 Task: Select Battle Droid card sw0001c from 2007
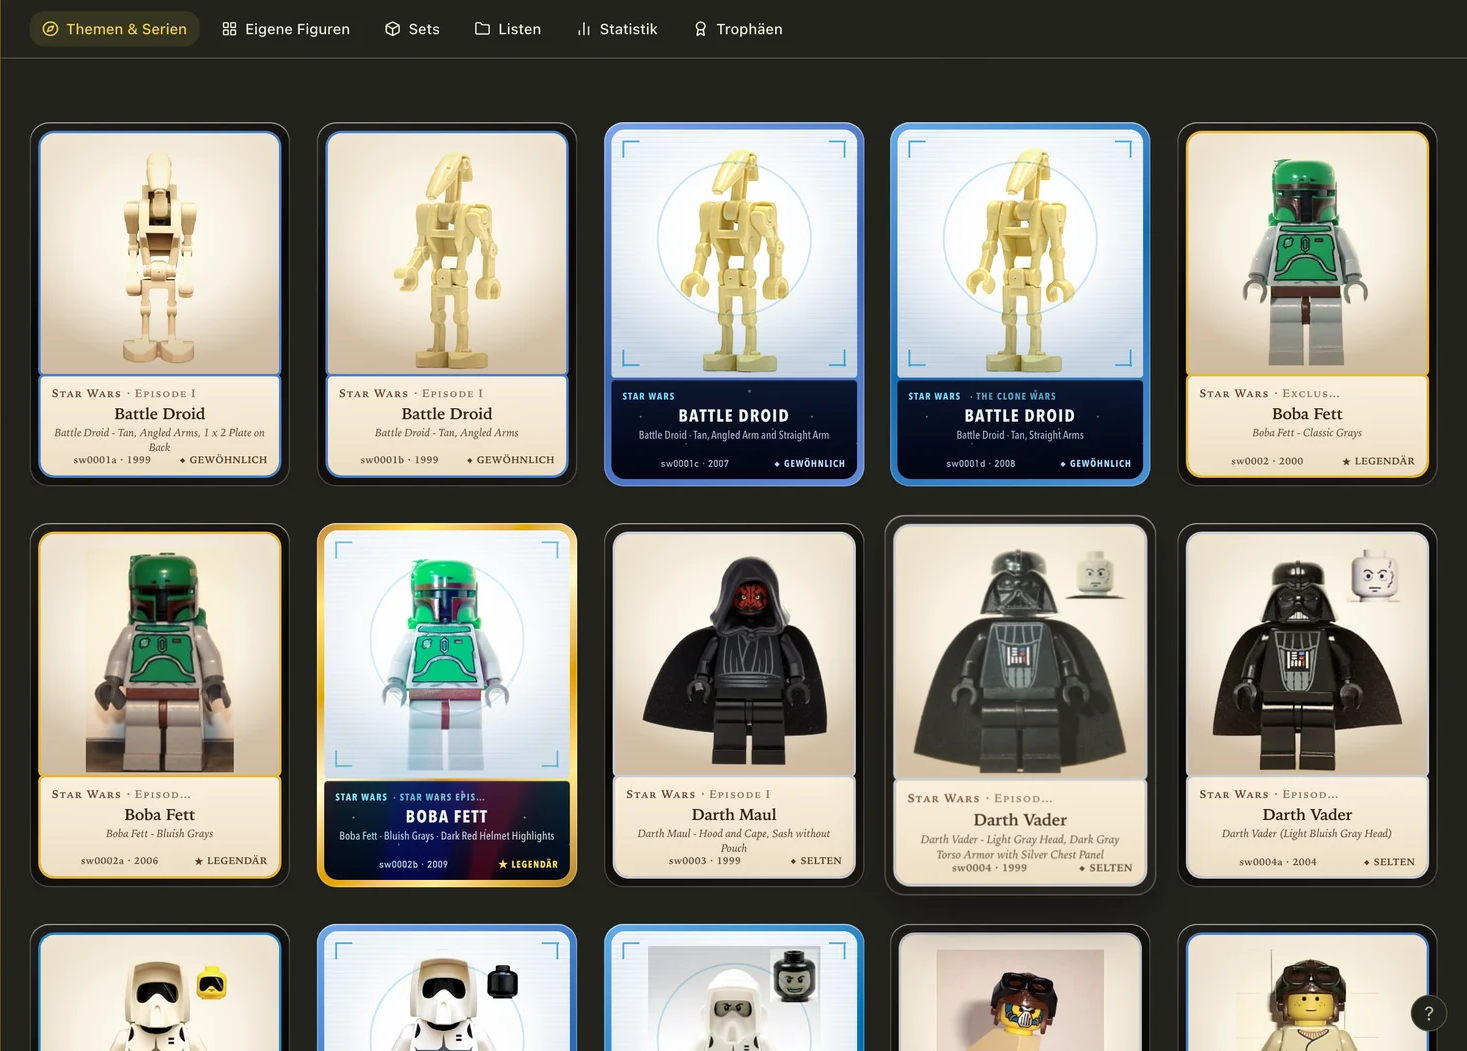(734, 304)
